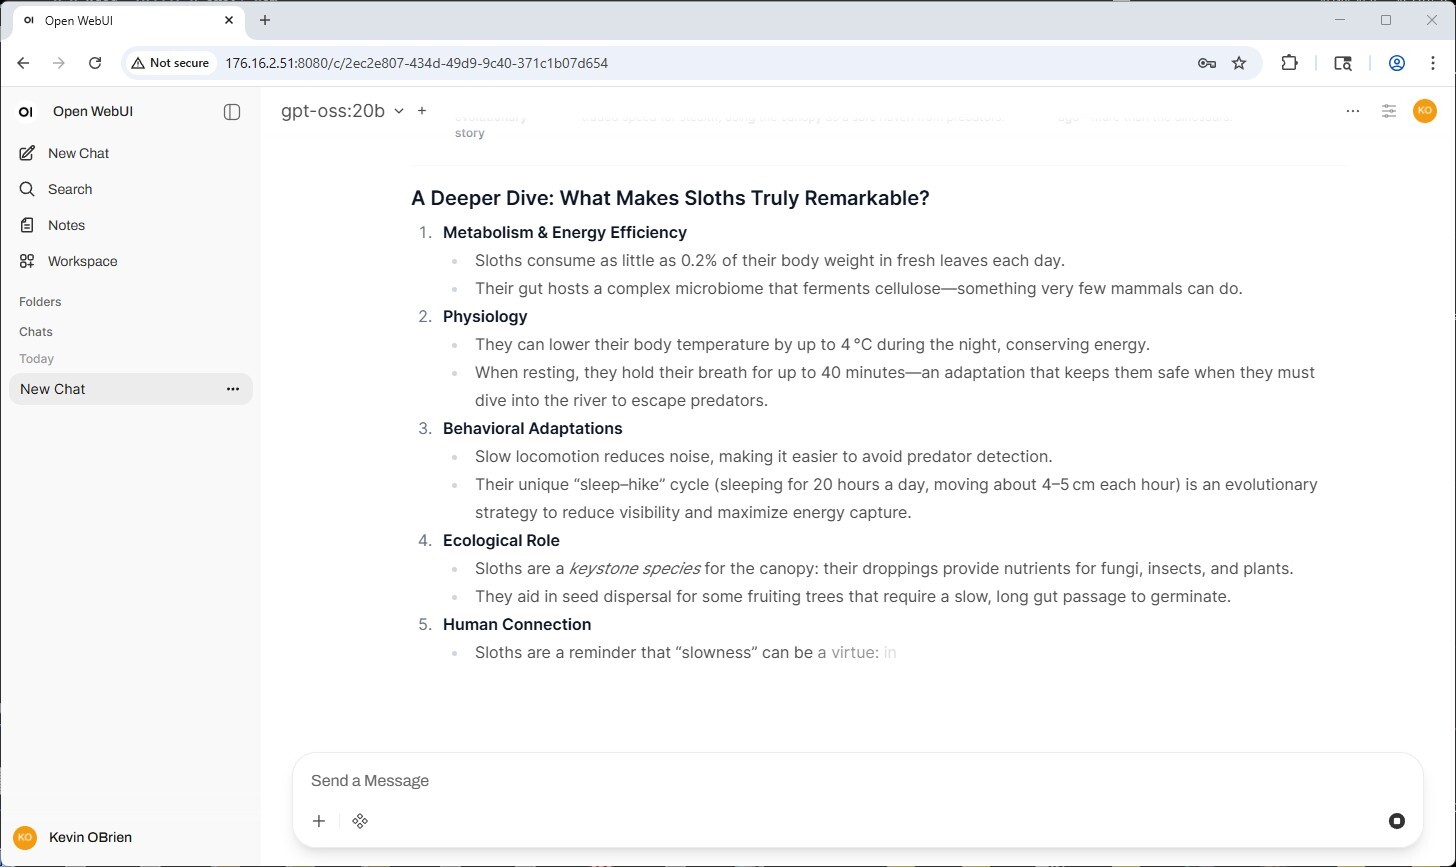
Task: Open Search in the sidebar
Action: coord(70,189)
